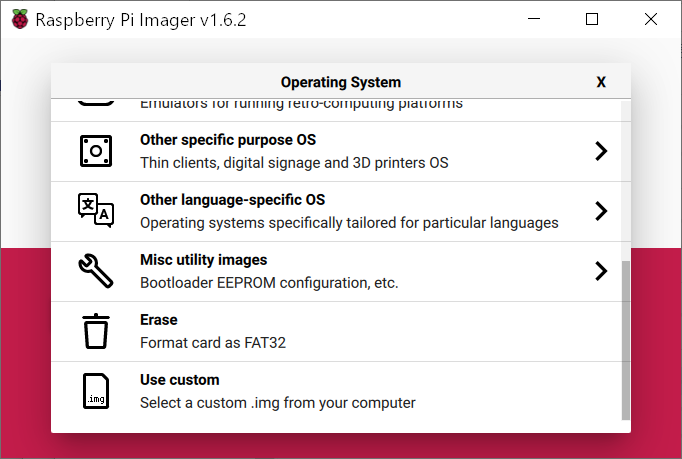
Task: Expand Misc utility images chevron
Action: 600,271
